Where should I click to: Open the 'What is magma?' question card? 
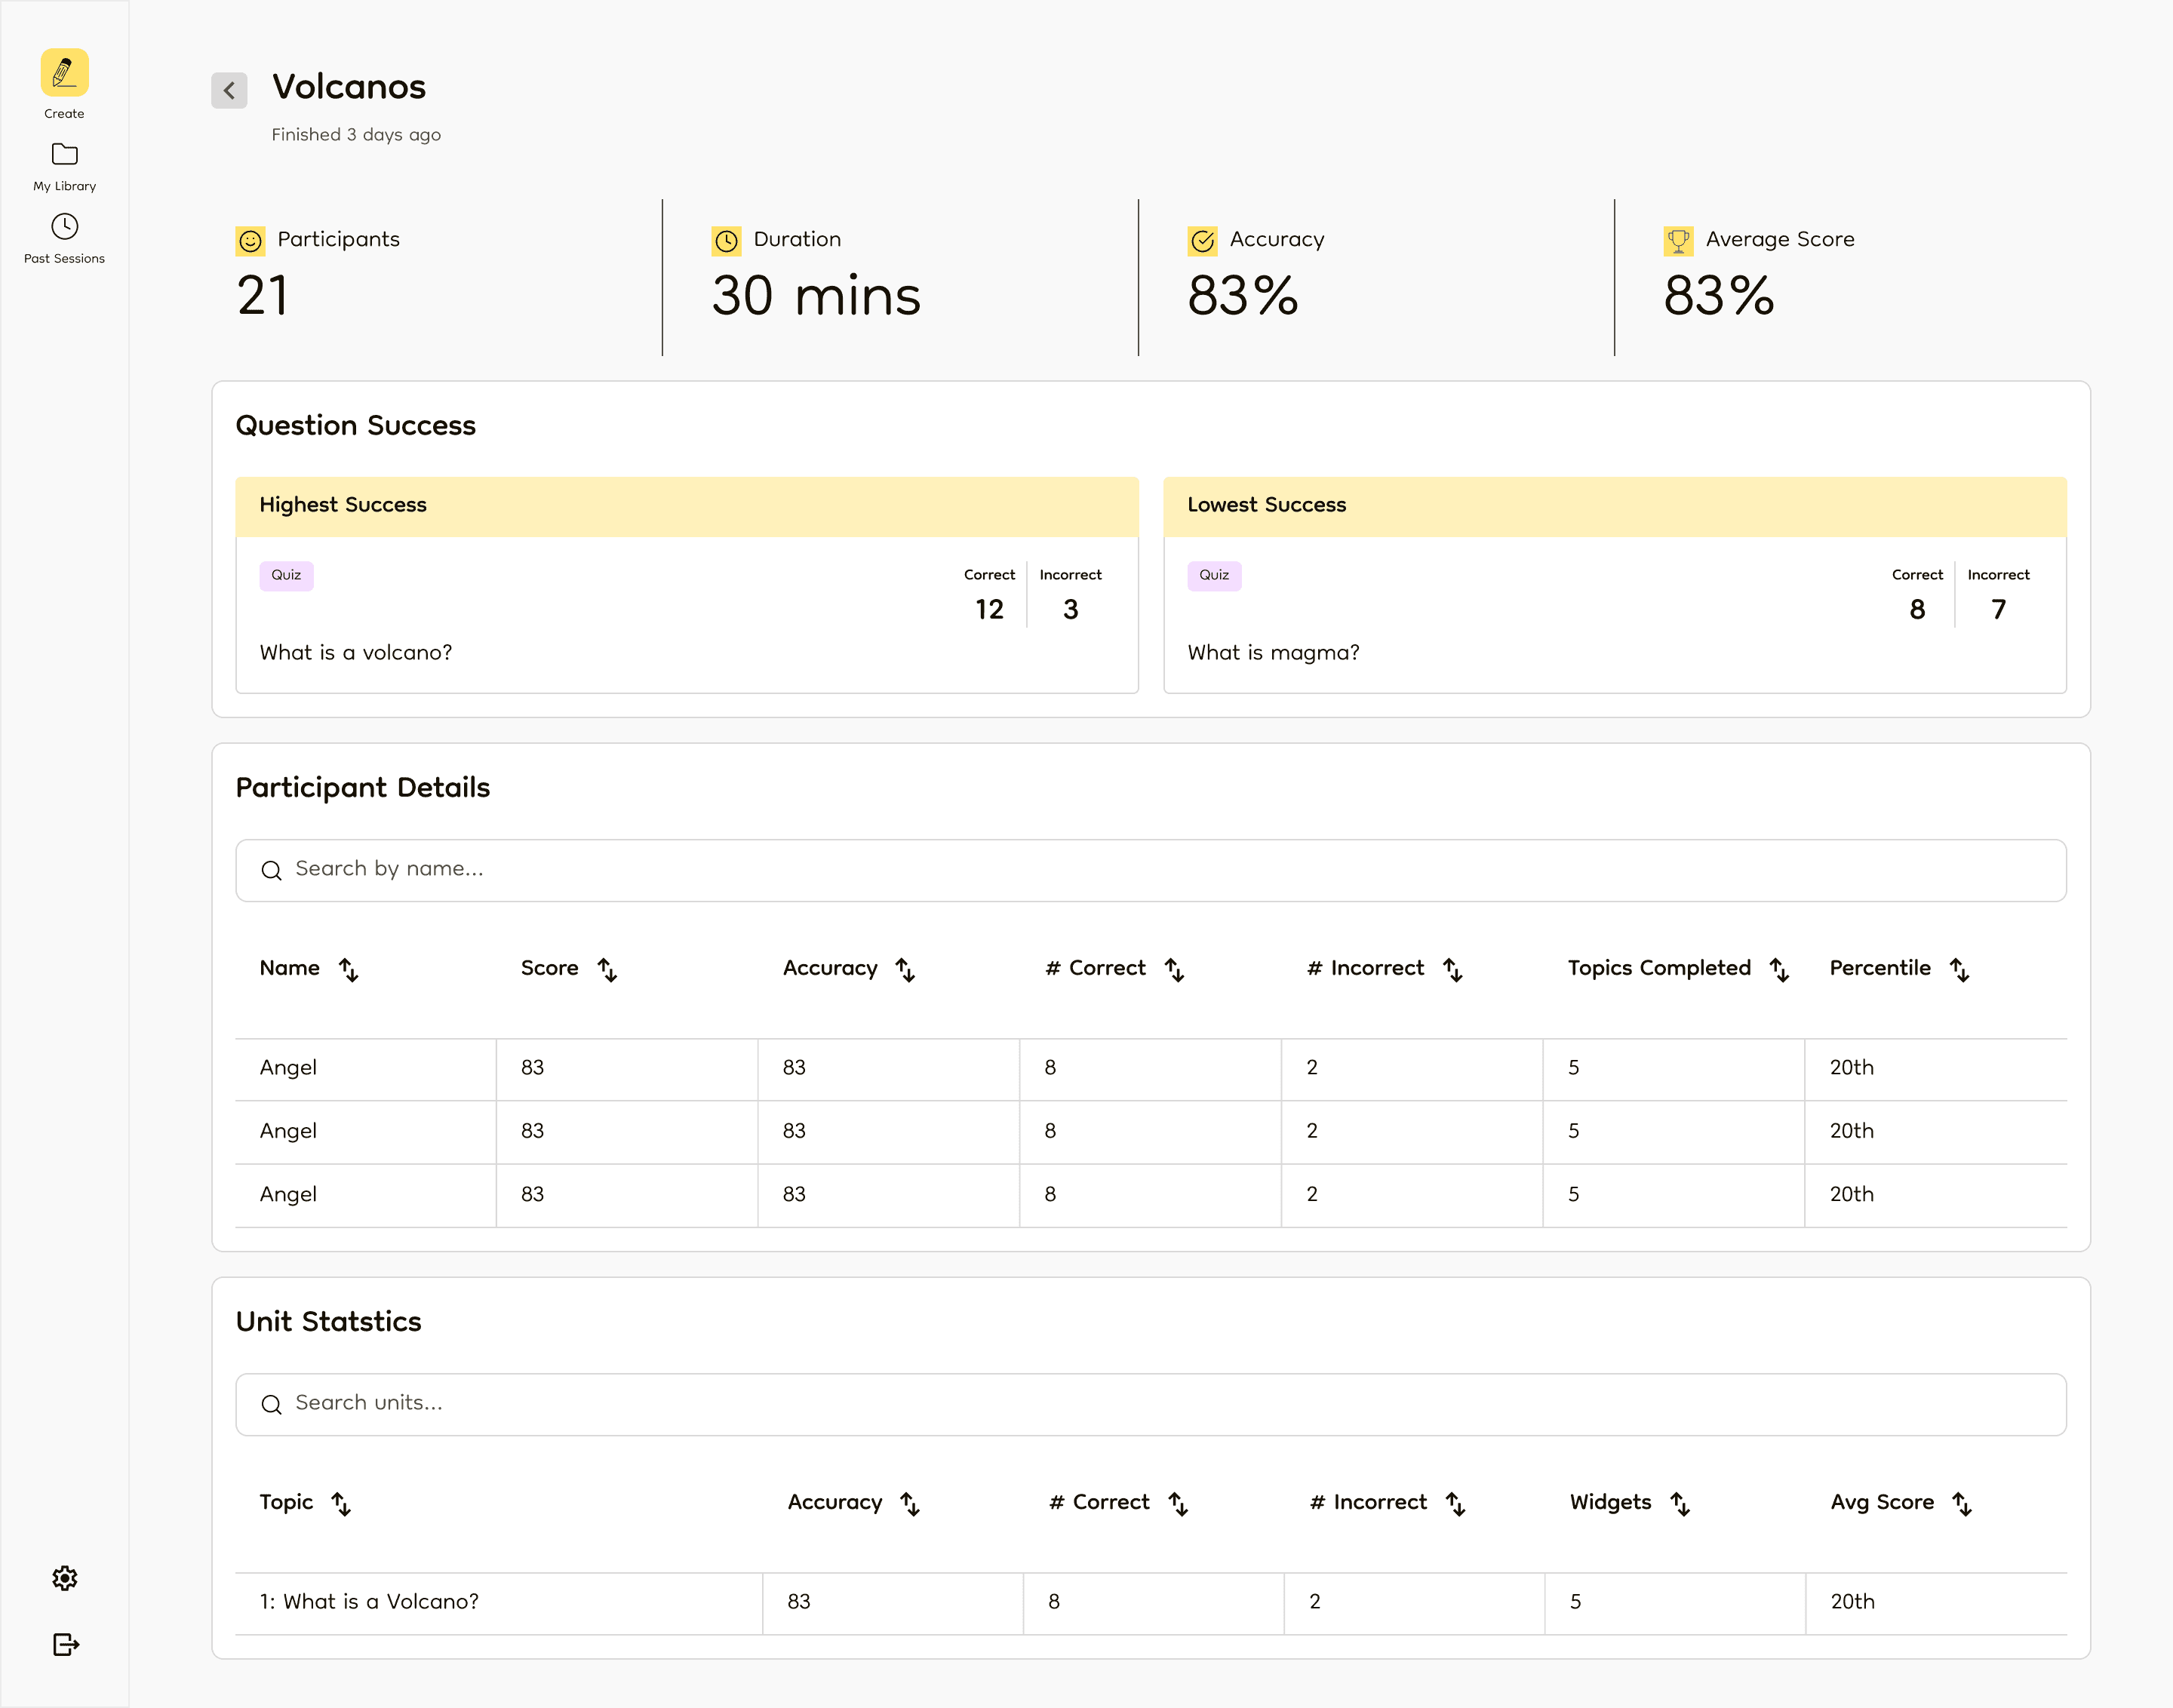coord(1614,615)
